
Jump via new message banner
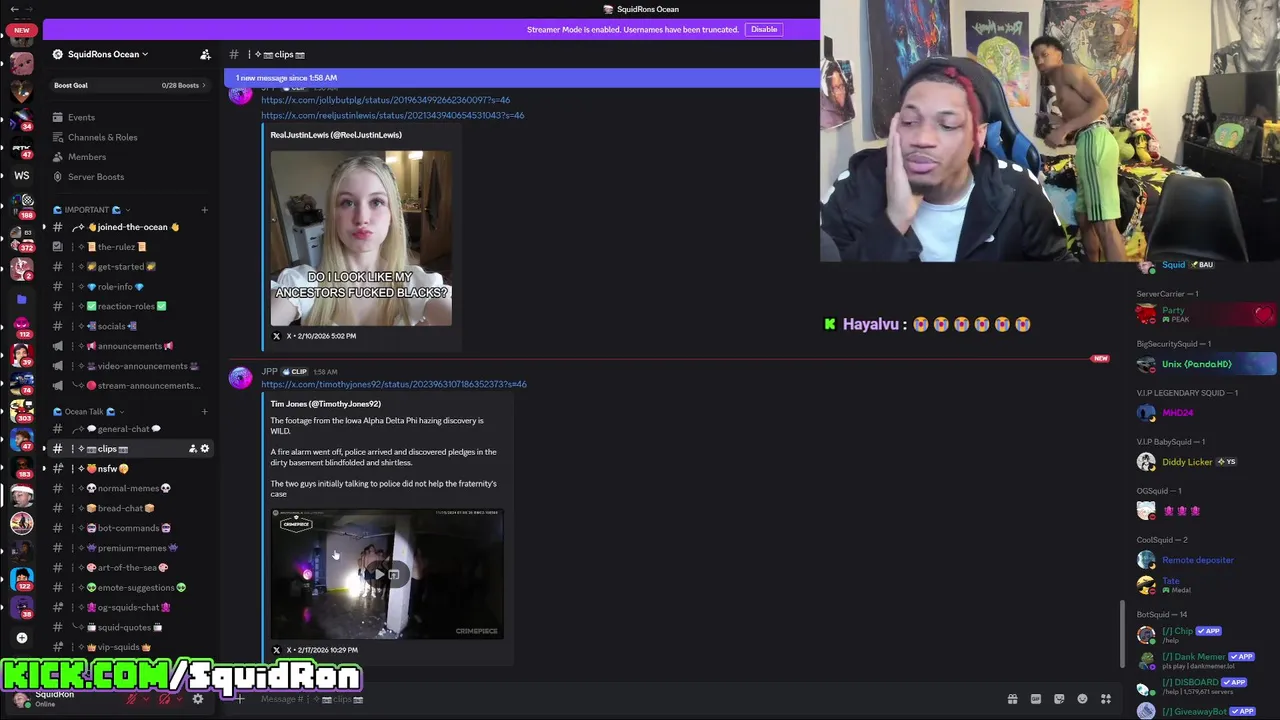pyautogui.click(x=520, y=78)
